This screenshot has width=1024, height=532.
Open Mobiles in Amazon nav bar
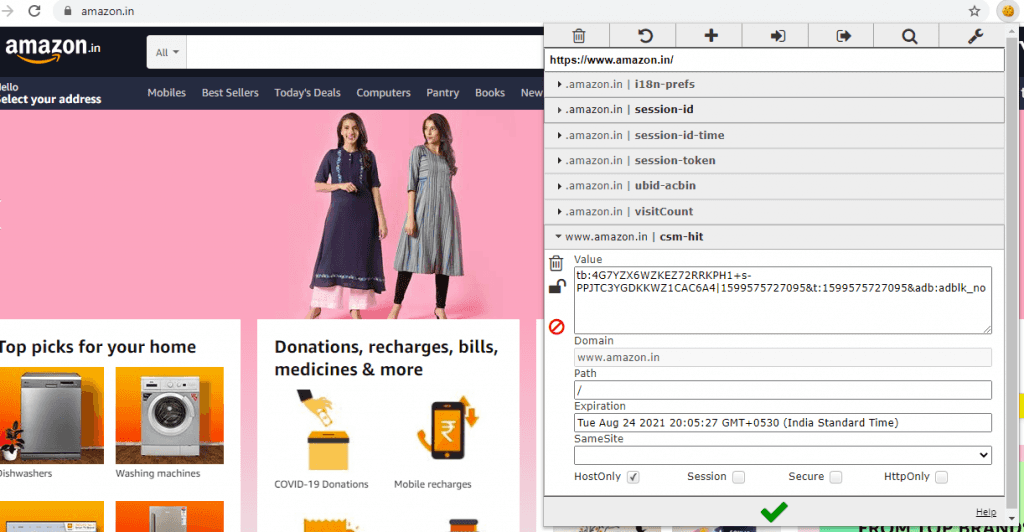(167, 93)
